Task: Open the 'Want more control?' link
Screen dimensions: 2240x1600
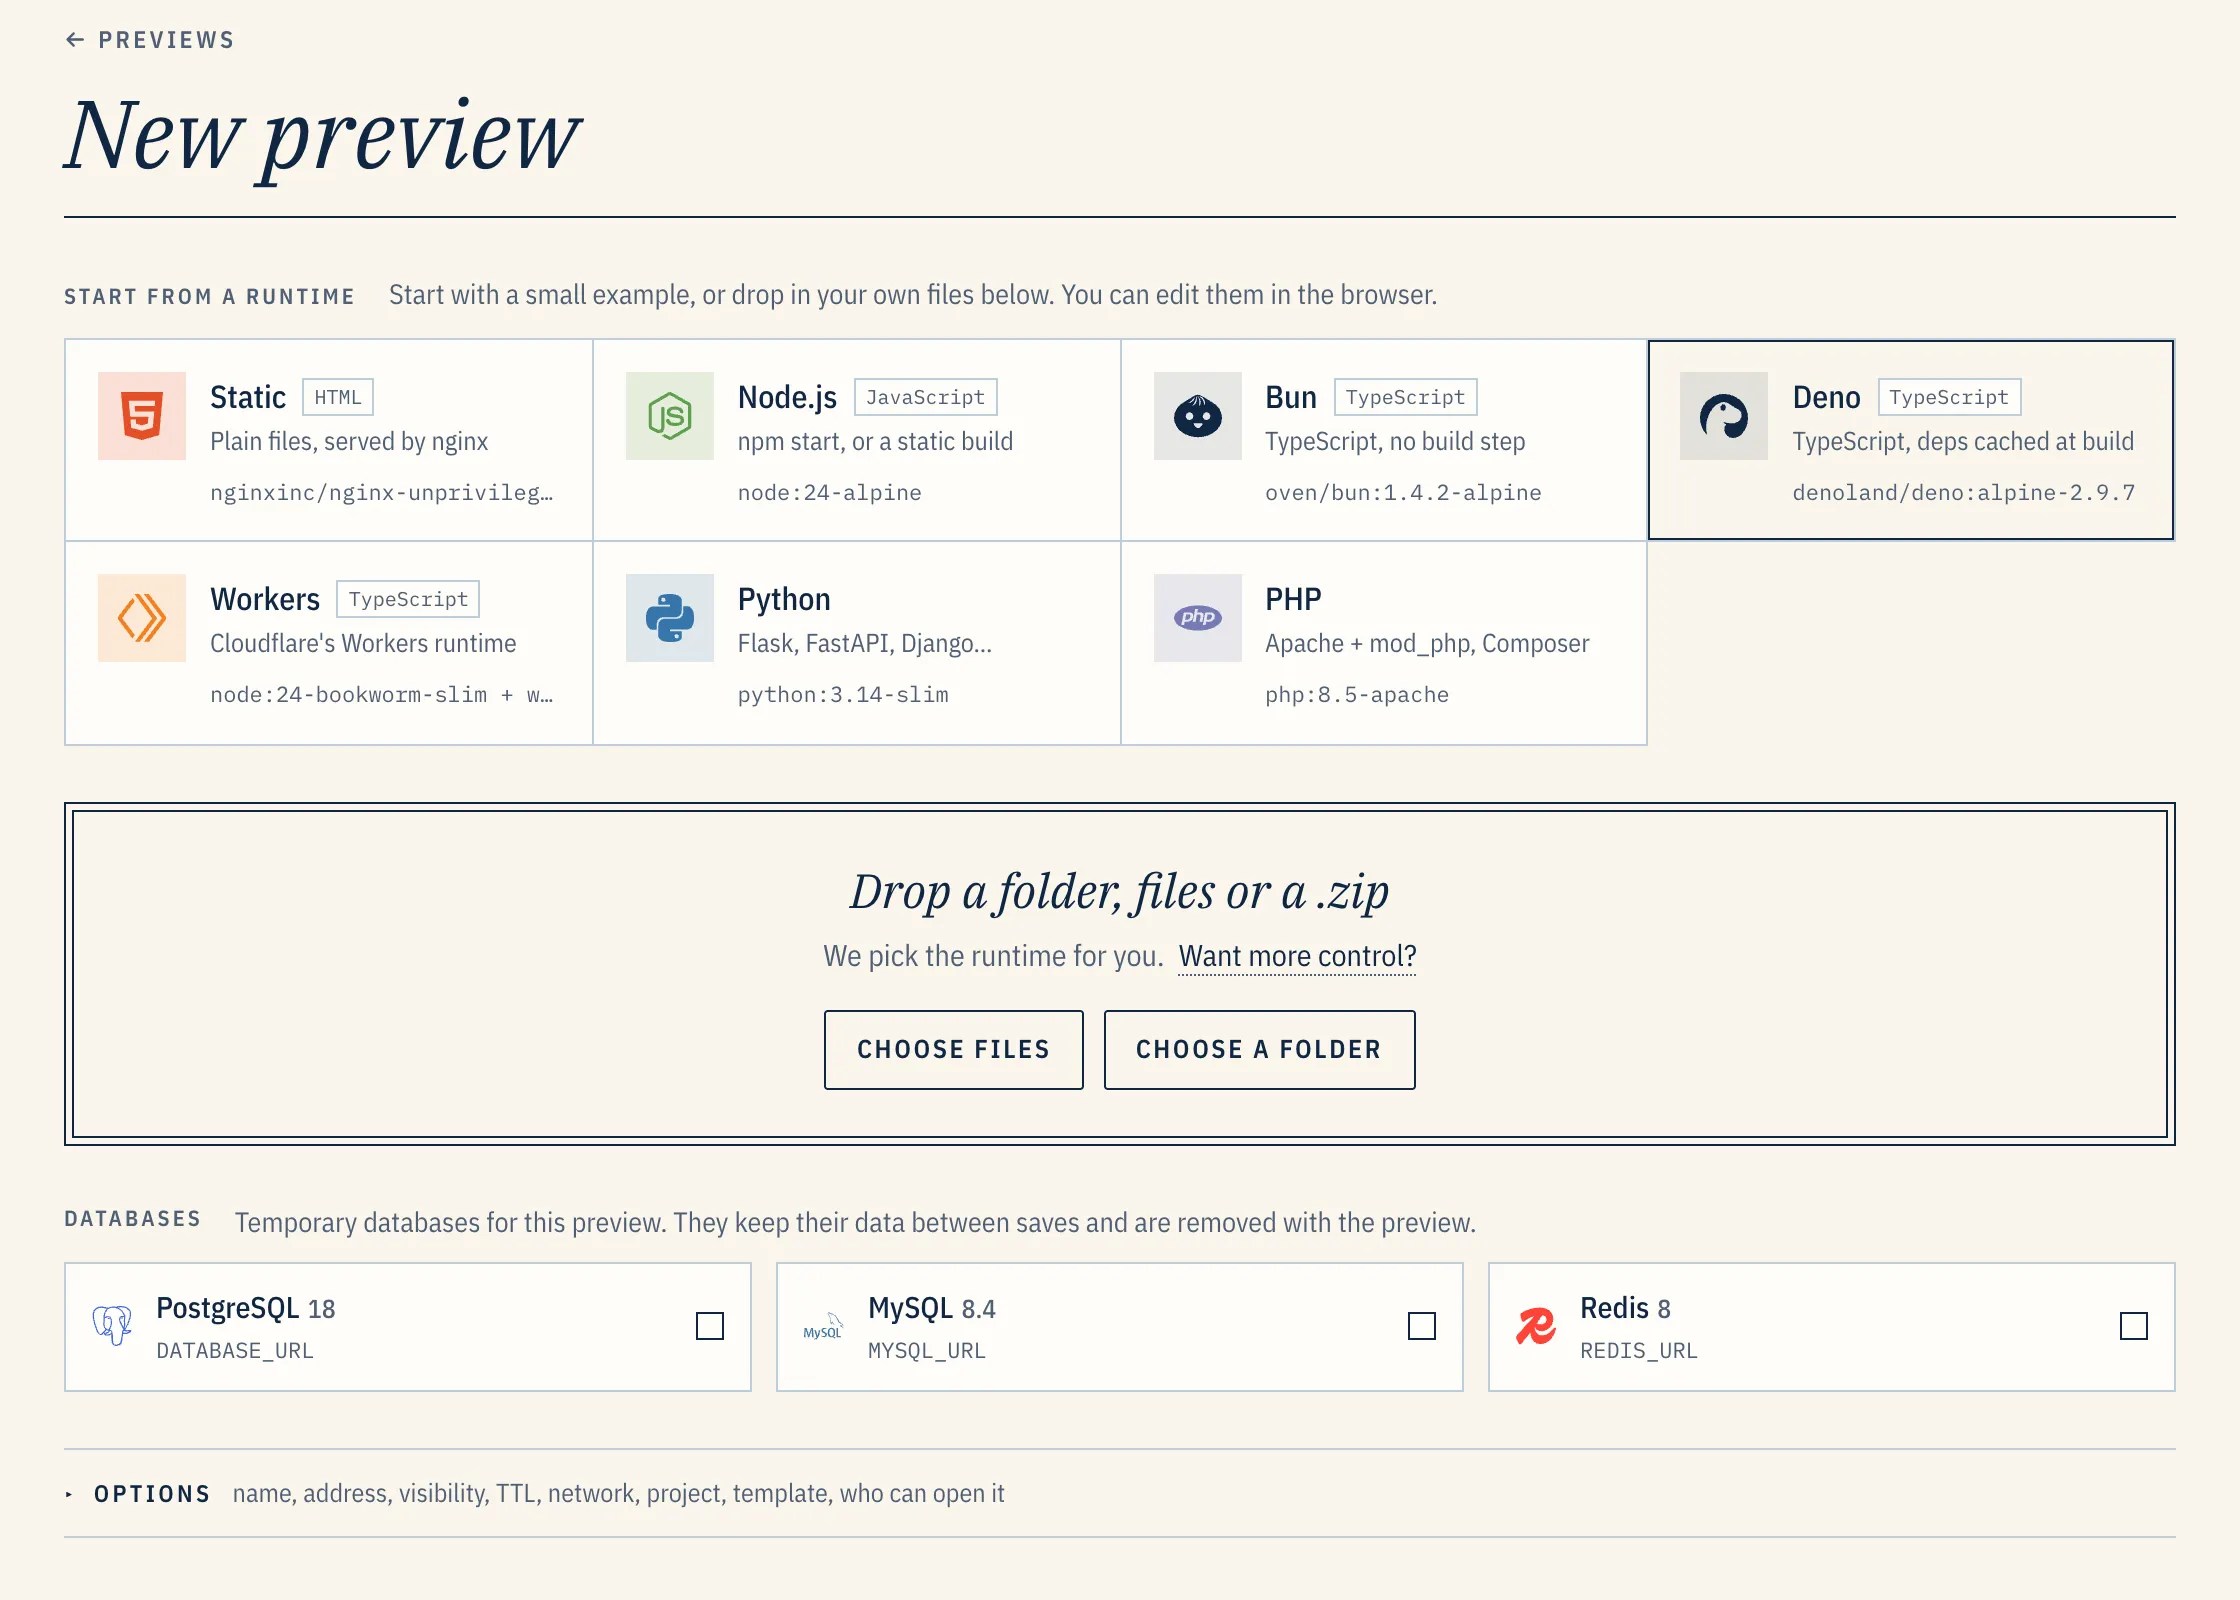Action: [x=1298, y=956]
